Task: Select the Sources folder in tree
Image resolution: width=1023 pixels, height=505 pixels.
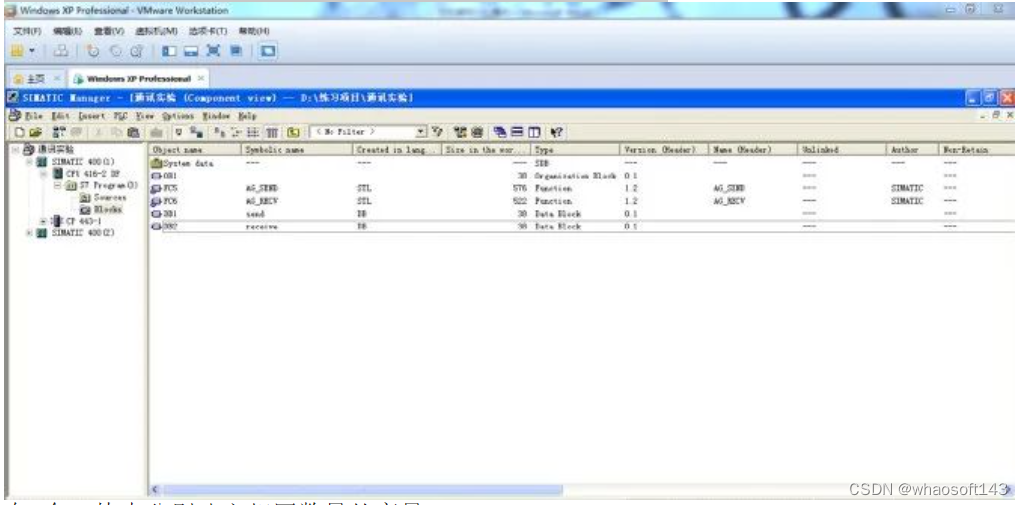Action: pos(103,197)
